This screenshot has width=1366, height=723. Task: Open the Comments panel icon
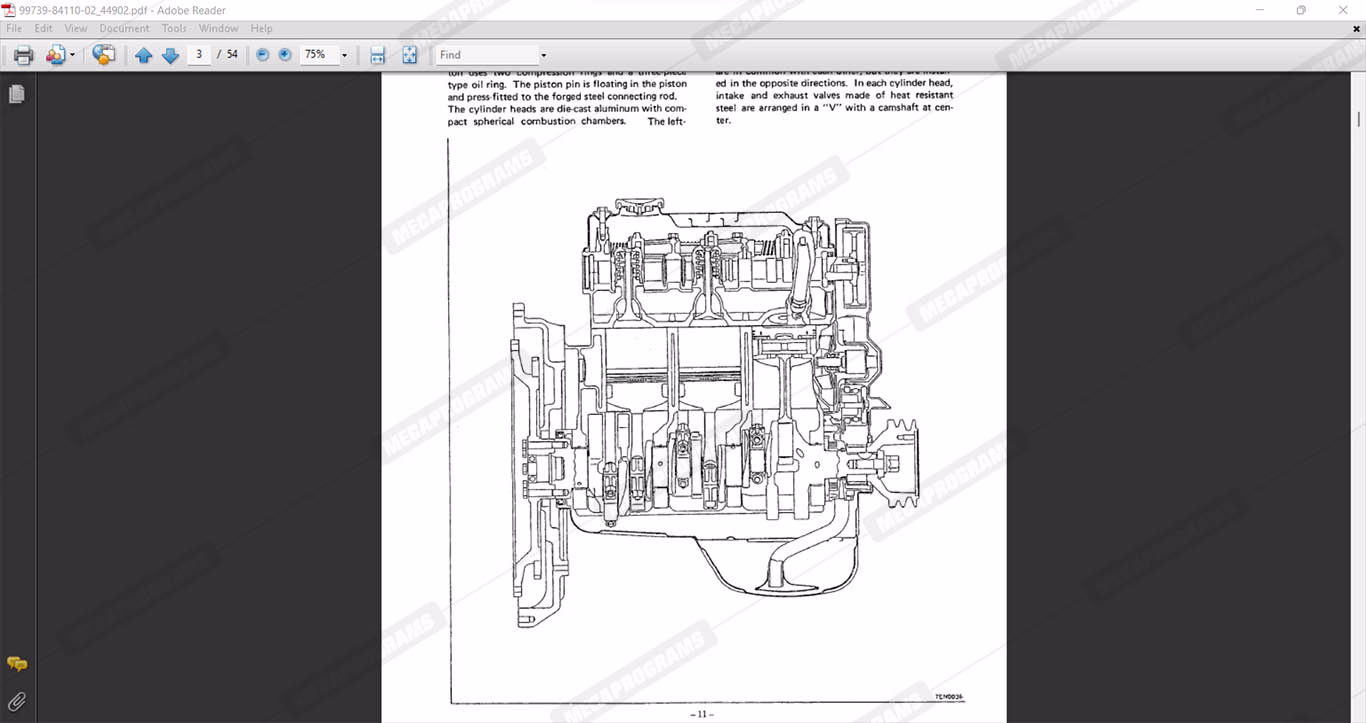point(17,665)
